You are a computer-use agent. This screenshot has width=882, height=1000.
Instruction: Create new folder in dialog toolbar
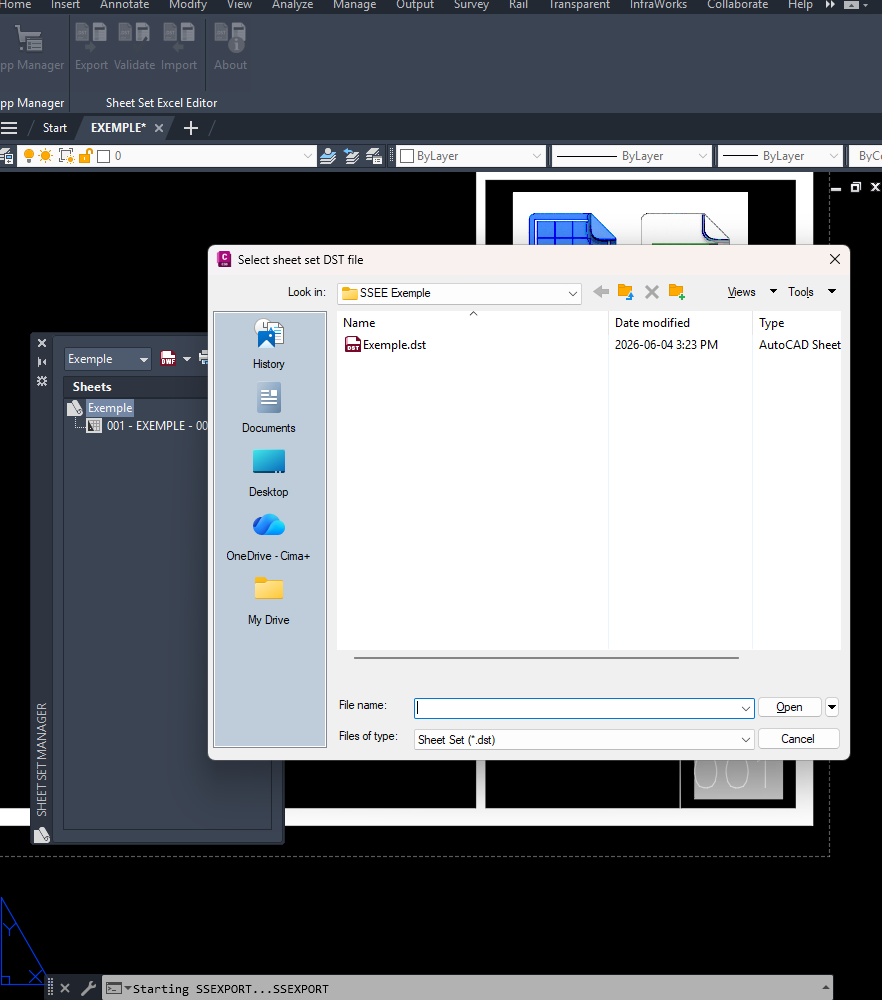677,292
